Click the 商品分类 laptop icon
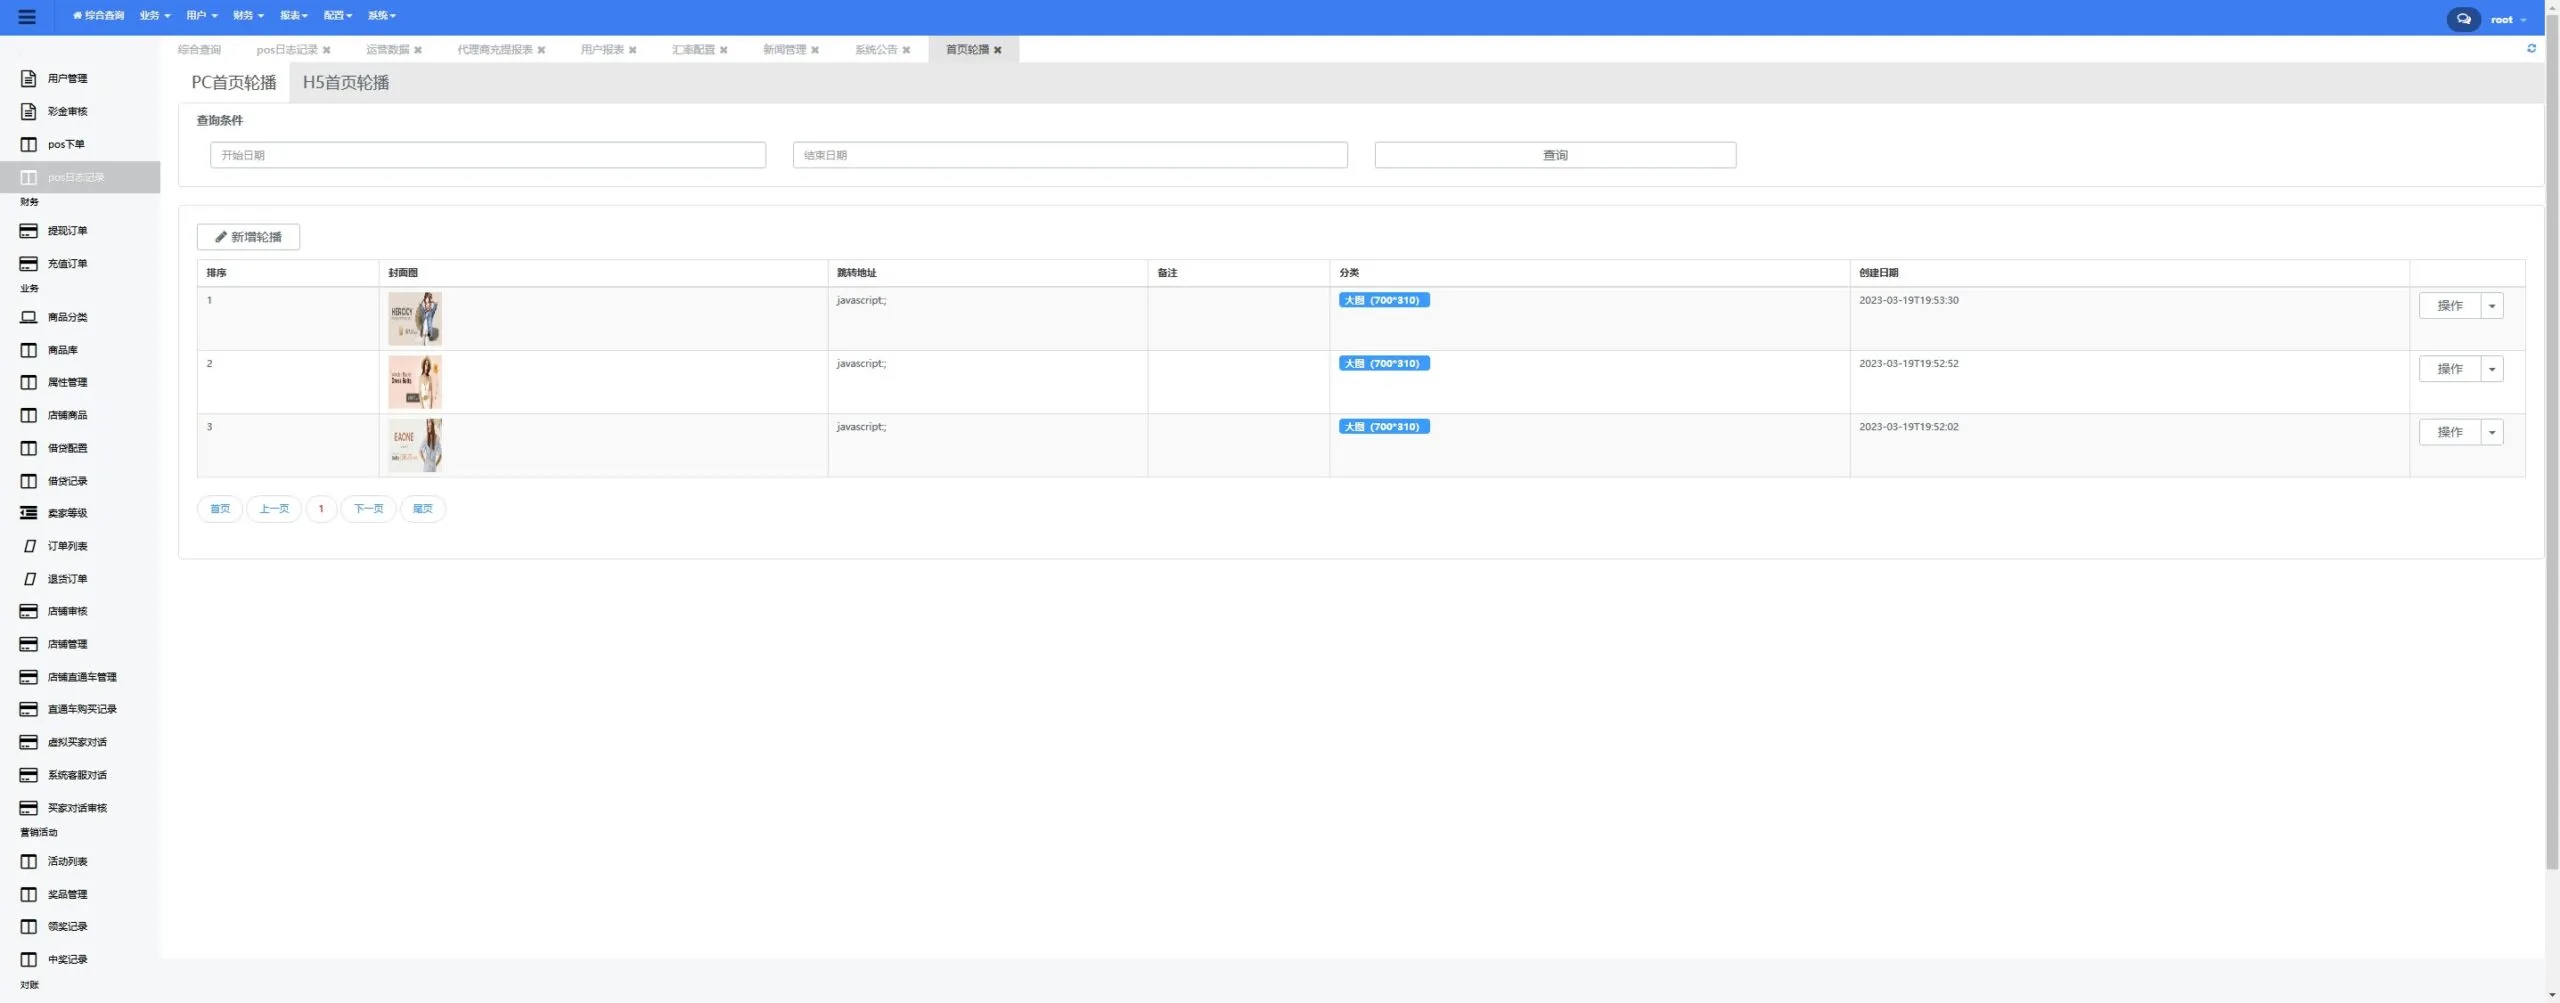Image resolution: width=2560 pixels, height=1003 pixels. pos(29,317)
